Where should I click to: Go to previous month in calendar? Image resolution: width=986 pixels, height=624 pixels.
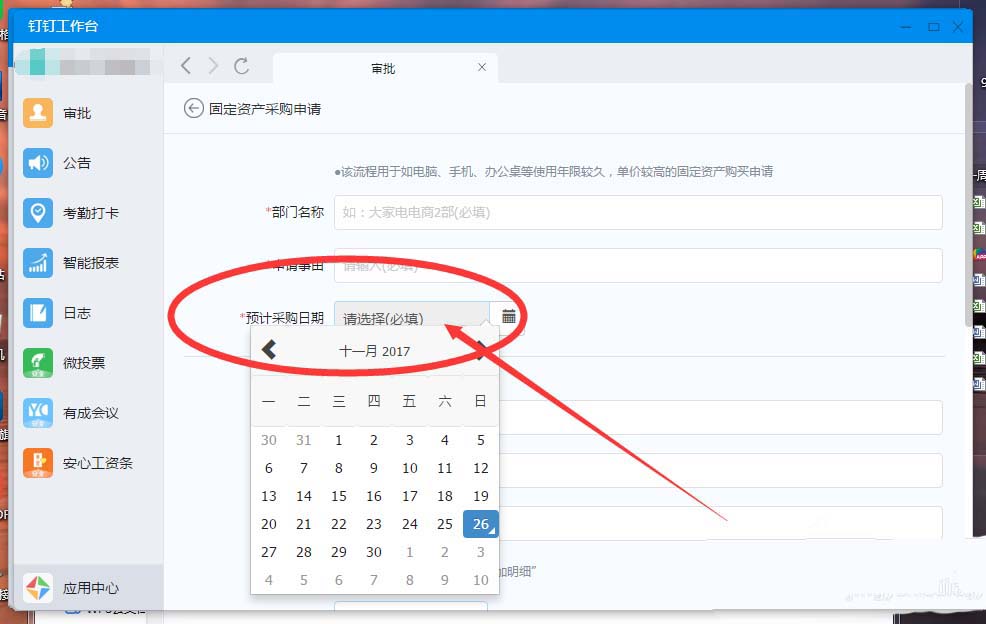[x=268, y=350]
